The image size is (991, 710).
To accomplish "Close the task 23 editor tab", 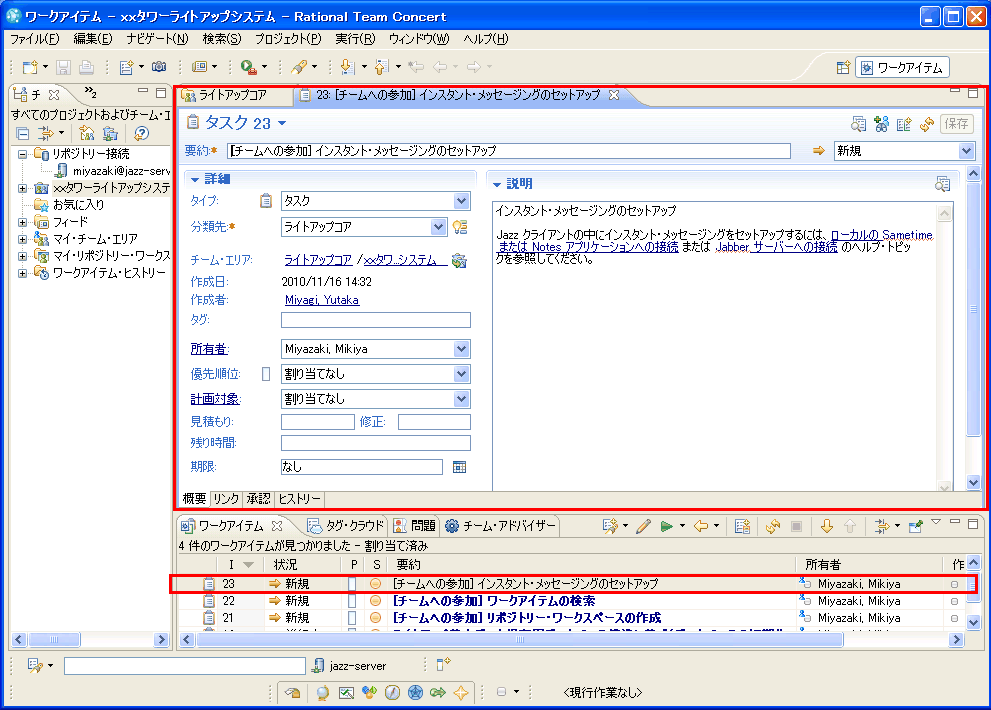I will (x=614, y=95).
